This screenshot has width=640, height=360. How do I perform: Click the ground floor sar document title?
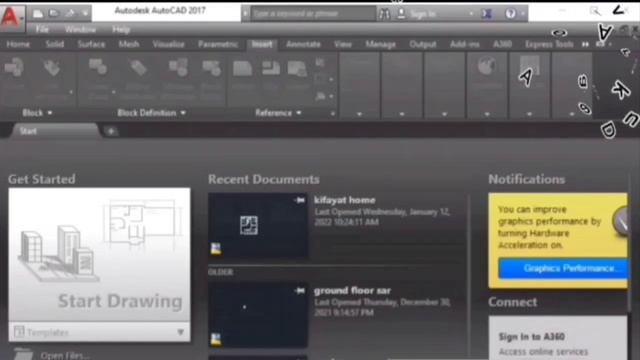click(352, 291)
